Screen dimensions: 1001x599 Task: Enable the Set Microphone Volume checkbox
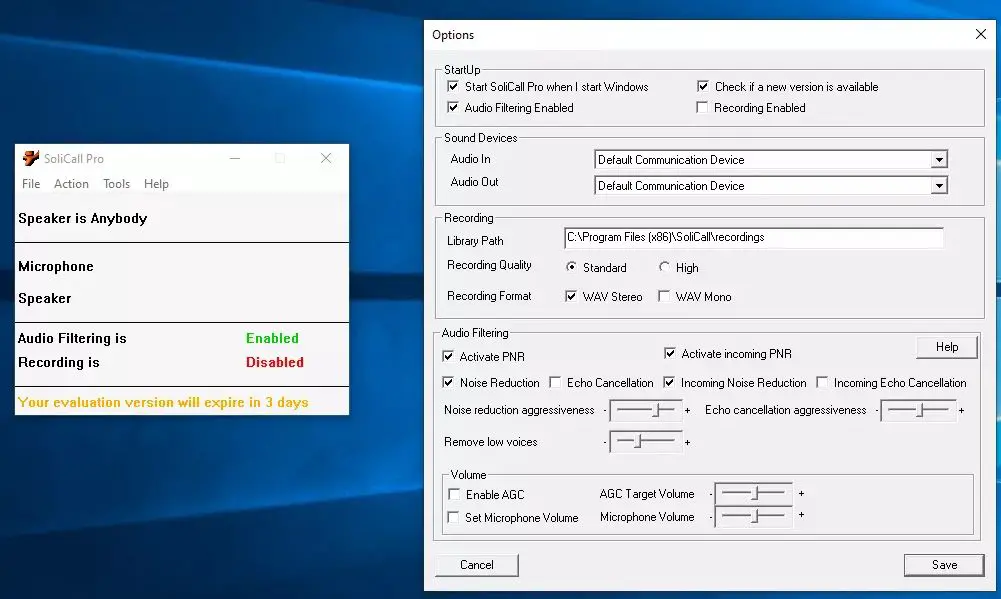coord(453,517)
